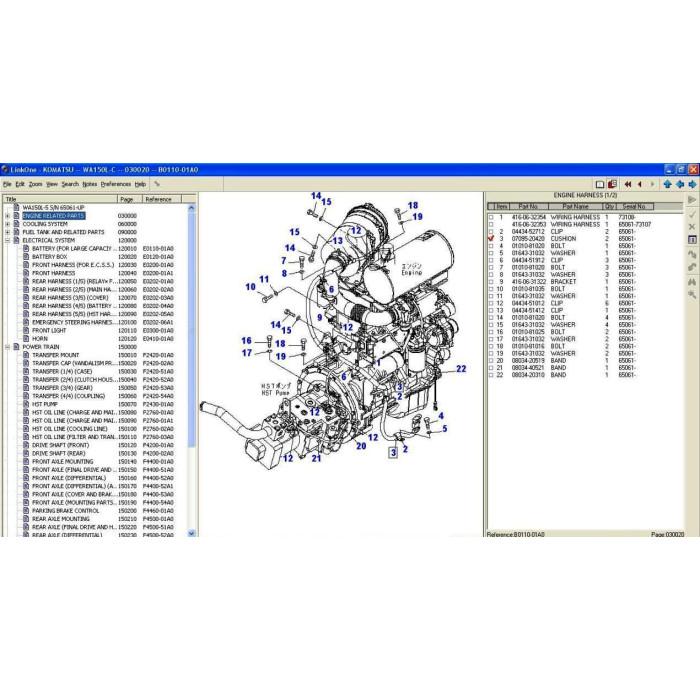700x700 pixels.
Task: Collapse the POWER TRAIN node
Action: coord(7,347)
